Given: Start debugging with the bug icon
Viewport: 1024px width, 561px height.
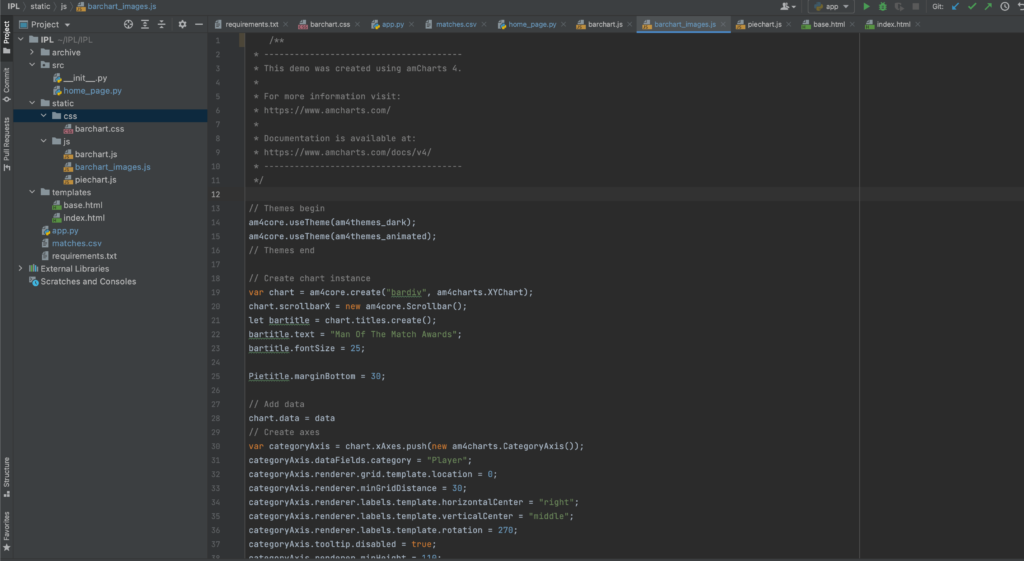Looking at the screenshot, I should [883, 6].
